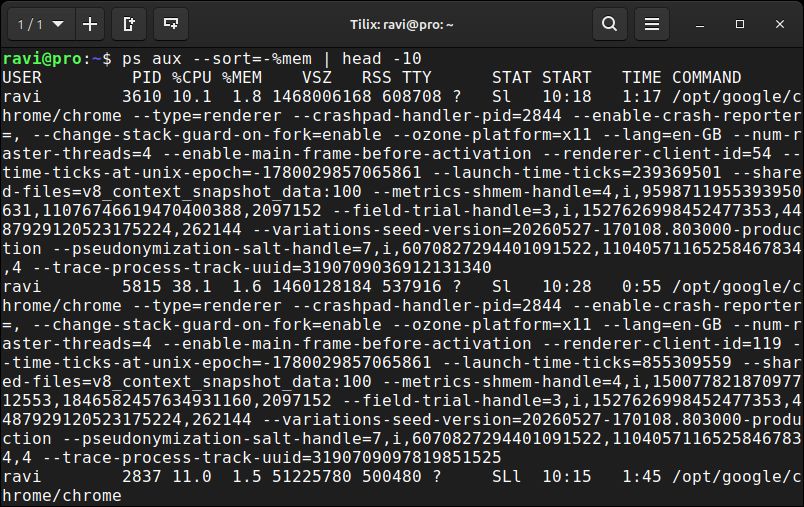Click the 'head -10' portion of the command
Viewport: 804px width, 507px height.
pyautogui.click(x=381, y=59)
